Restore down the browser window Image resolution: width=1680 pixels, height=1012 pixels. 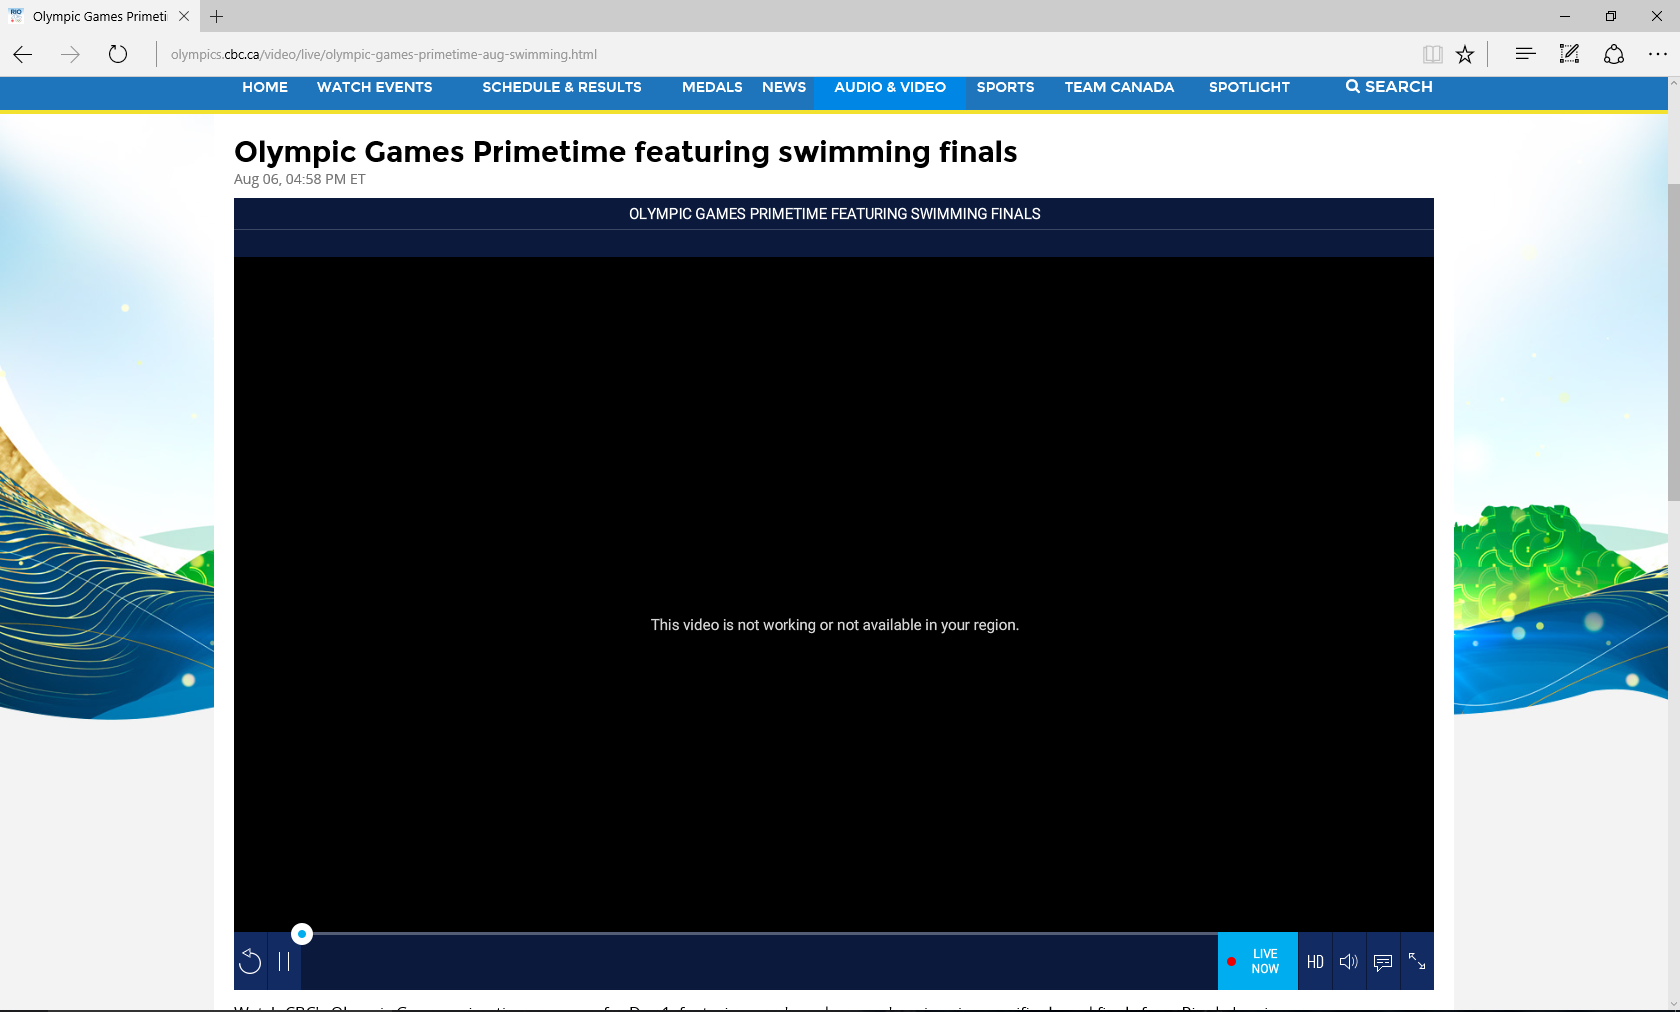tap(1610, 16)
